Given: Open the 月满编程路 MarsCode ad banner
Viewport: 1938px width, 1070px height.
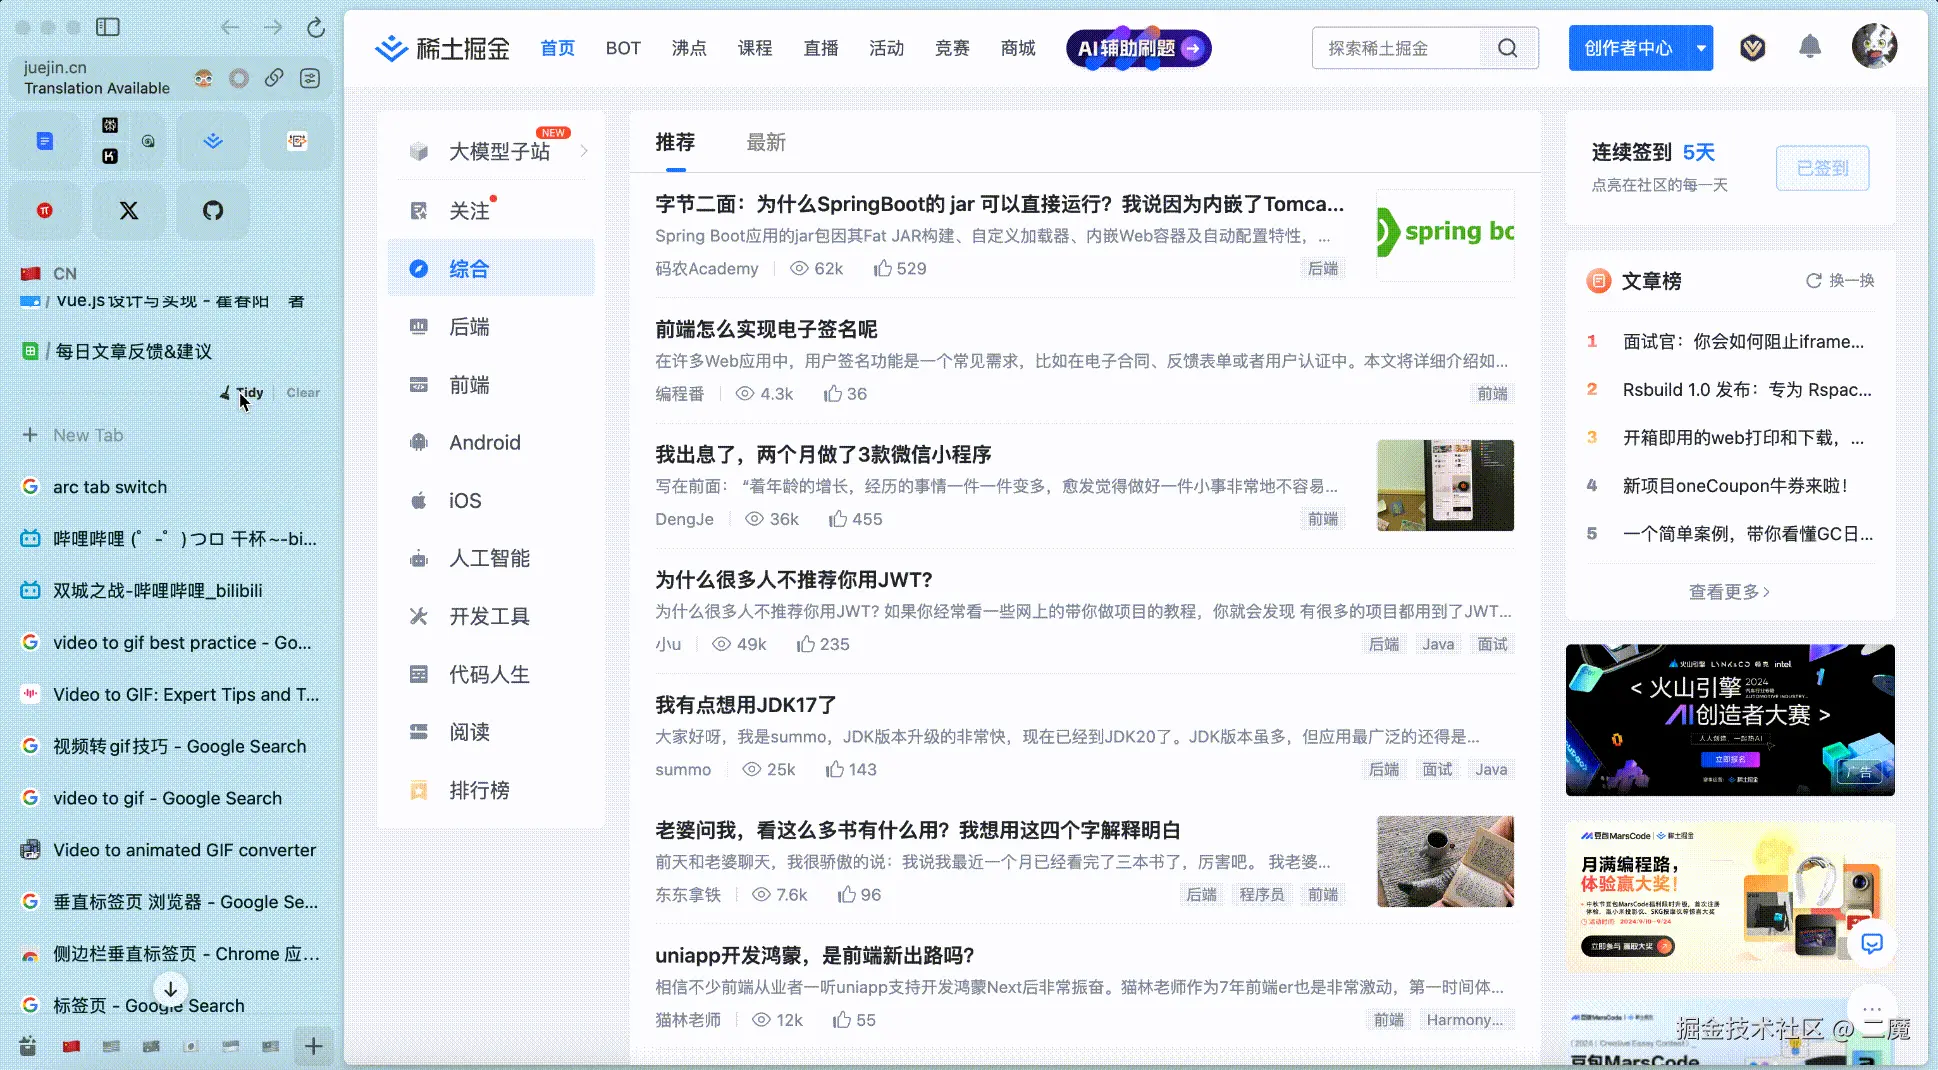Looking at the screenshot, I should pyautogui.click(x=1730, y=897).
